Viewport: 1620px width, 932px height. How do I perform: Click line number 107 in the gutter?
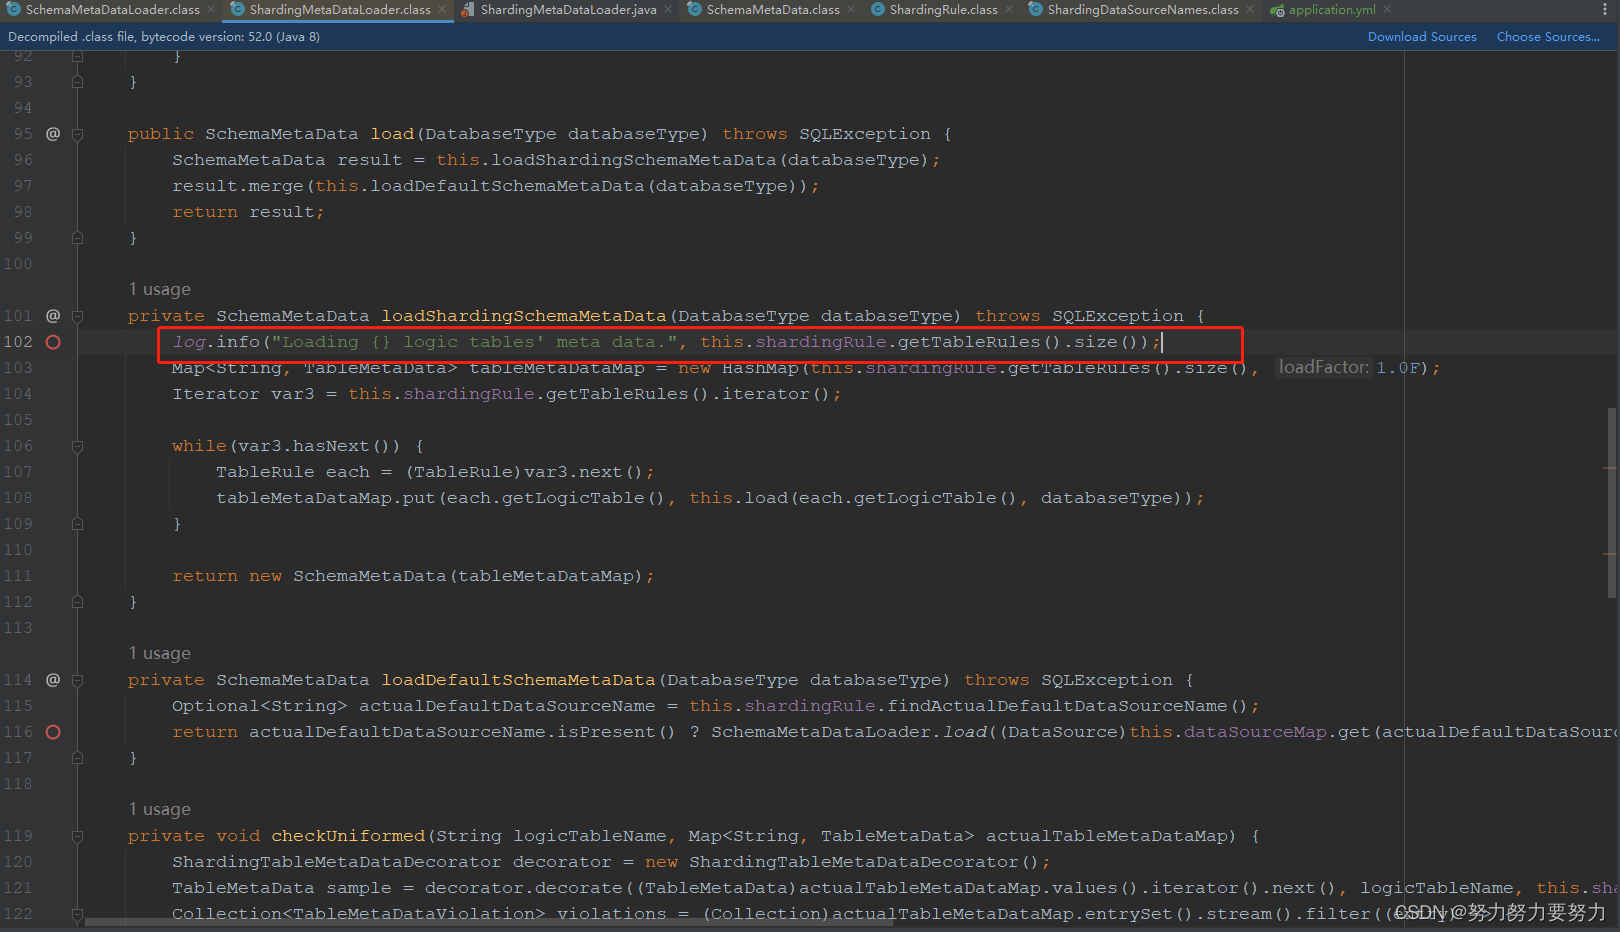pyautogui.click(x=18, y=472)
